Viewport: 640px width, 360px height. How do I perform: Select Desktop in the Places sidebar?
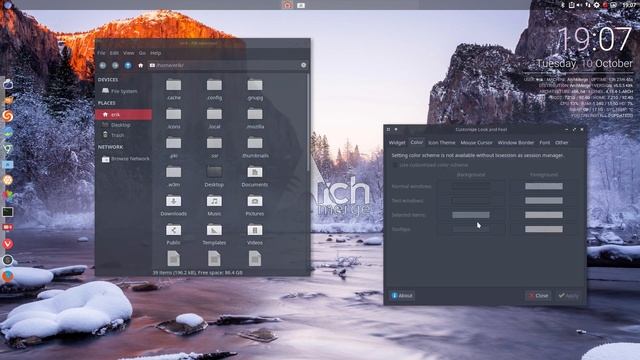124,125
